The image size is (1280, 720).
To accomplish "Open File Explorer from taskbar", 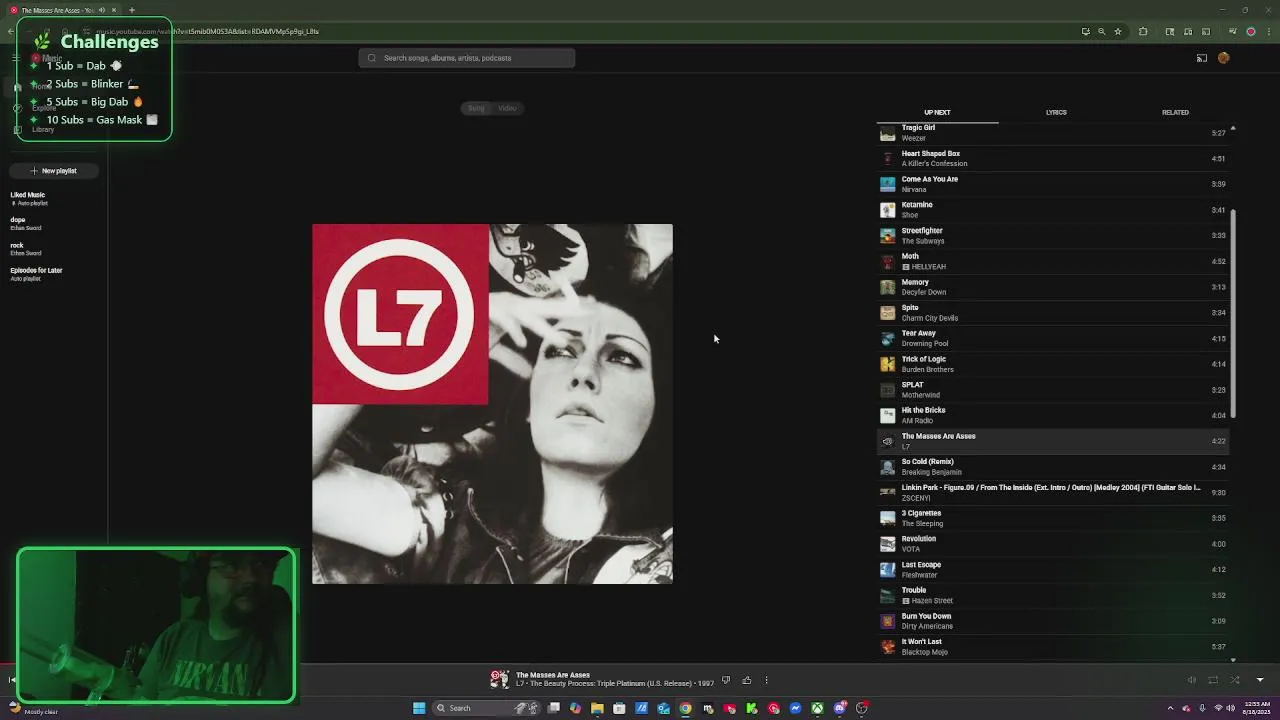I will point(597,708).
